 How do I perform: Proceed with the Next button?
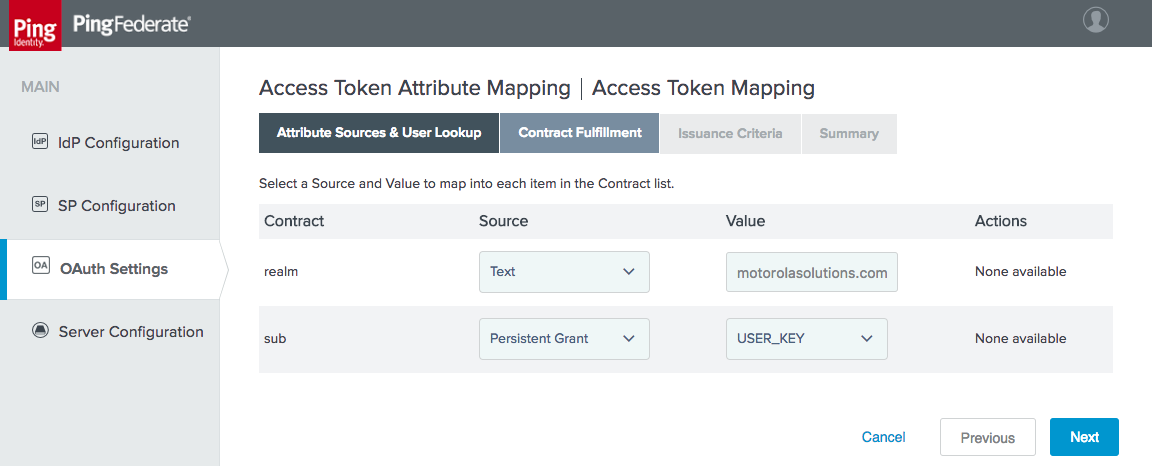1084,437
